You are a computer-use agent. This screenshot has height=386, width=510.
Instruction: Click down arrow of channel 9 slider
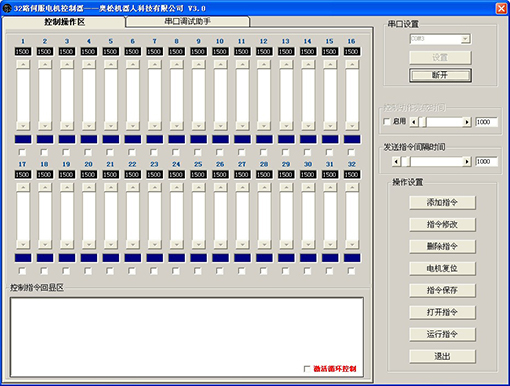click(199, 126)
